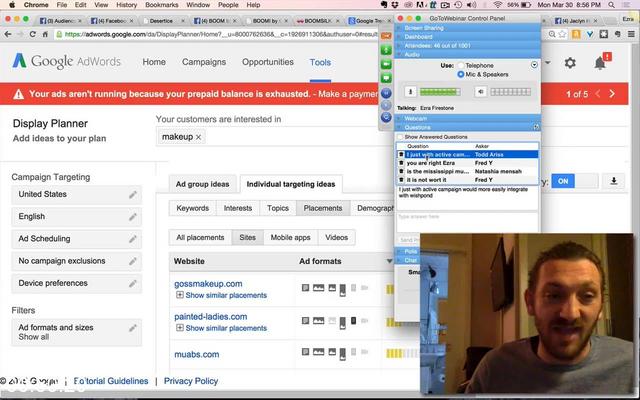Open macOS Spotlight search icon
The image size is (640, 400).
611,5
